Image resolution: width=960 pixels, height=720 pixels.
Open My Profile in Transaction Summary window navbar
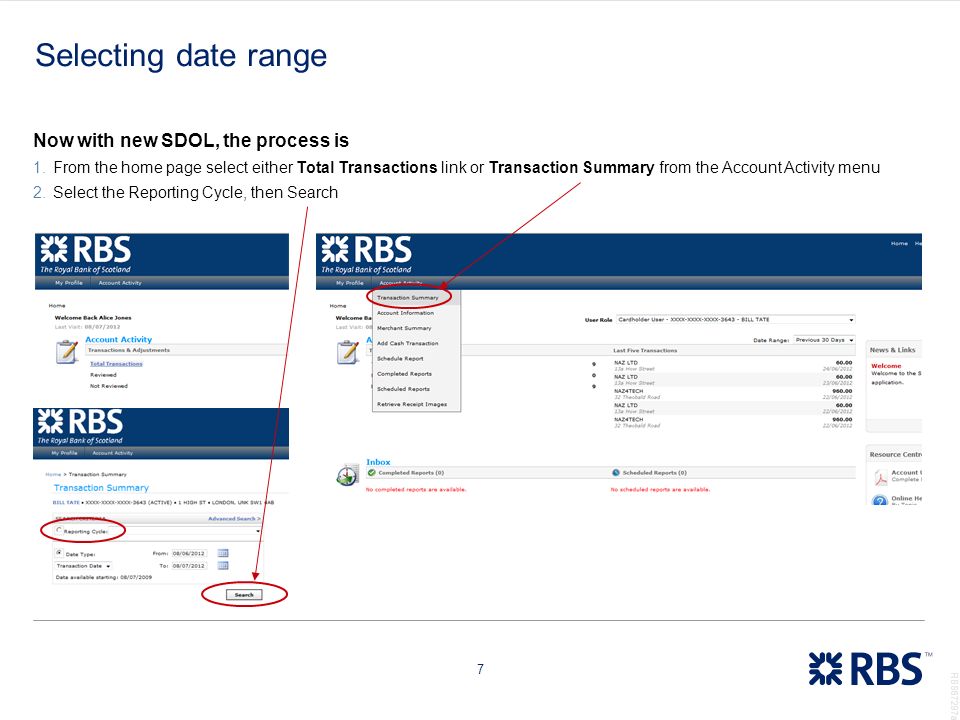coord(64,453)
